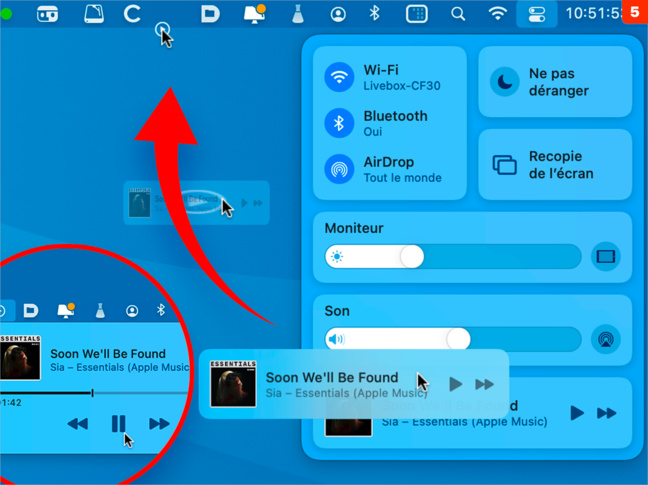This screenshot has width=648, height=485.
Task: Rewind the track in the magnified player
Action: coord(77,423)
